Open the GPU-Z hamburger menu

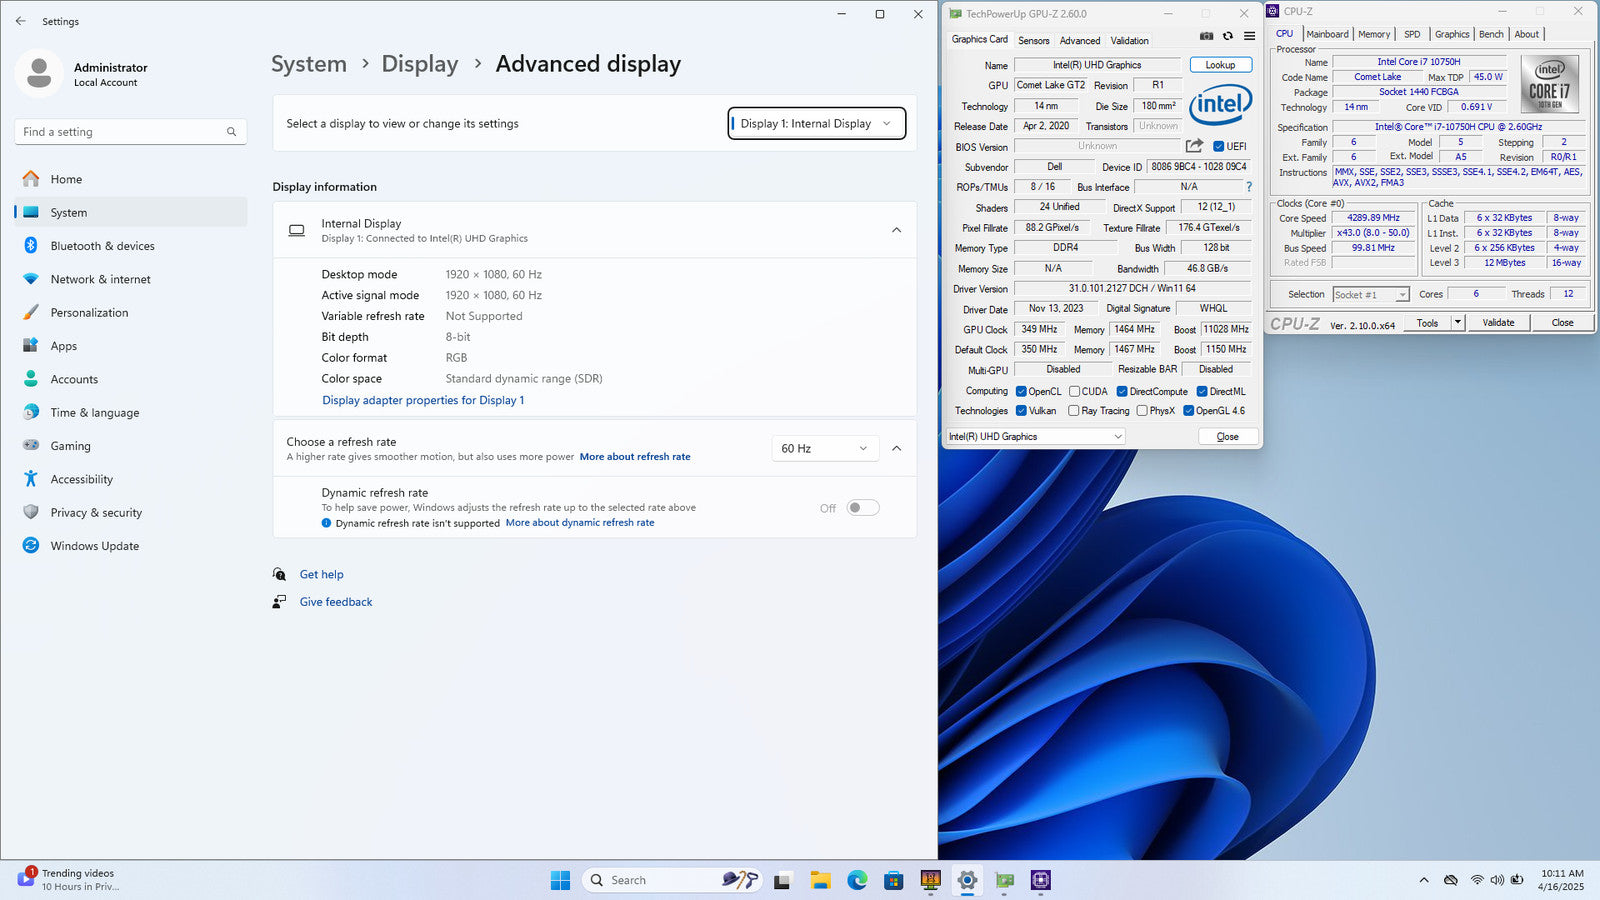[x=1249, y=36]
